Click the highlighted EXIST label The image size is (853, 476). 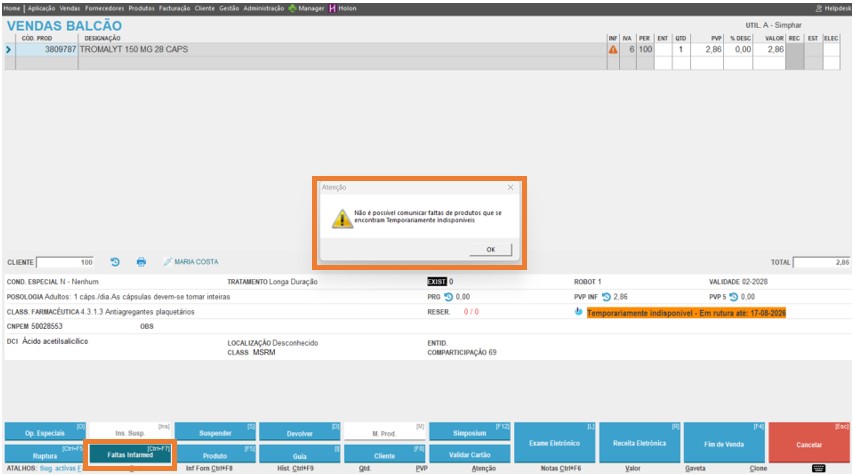point(436,282)
